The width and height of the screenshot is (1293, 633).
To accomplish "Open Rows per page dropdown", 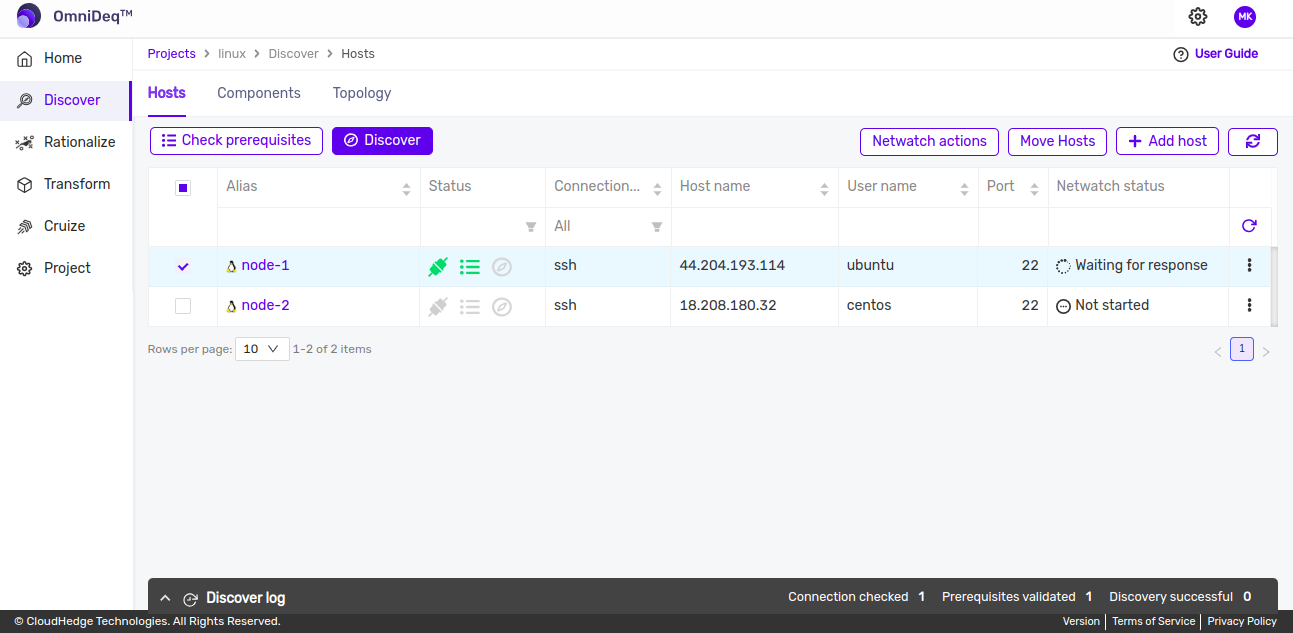I will (262, 349).
